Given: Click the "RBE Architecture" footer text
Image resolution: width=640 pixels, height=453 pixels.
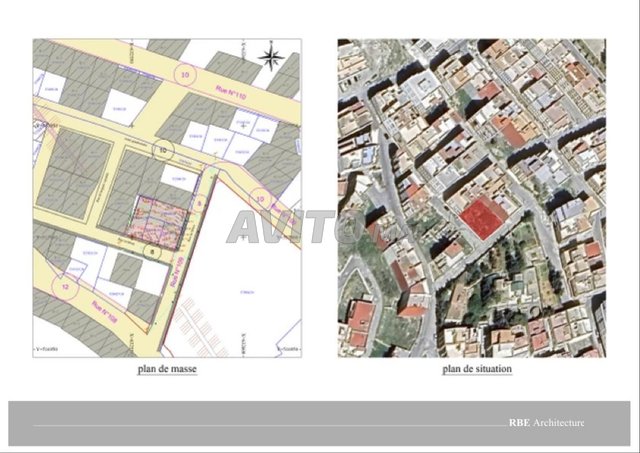Looking at the screenshot, I should (546, 424).
